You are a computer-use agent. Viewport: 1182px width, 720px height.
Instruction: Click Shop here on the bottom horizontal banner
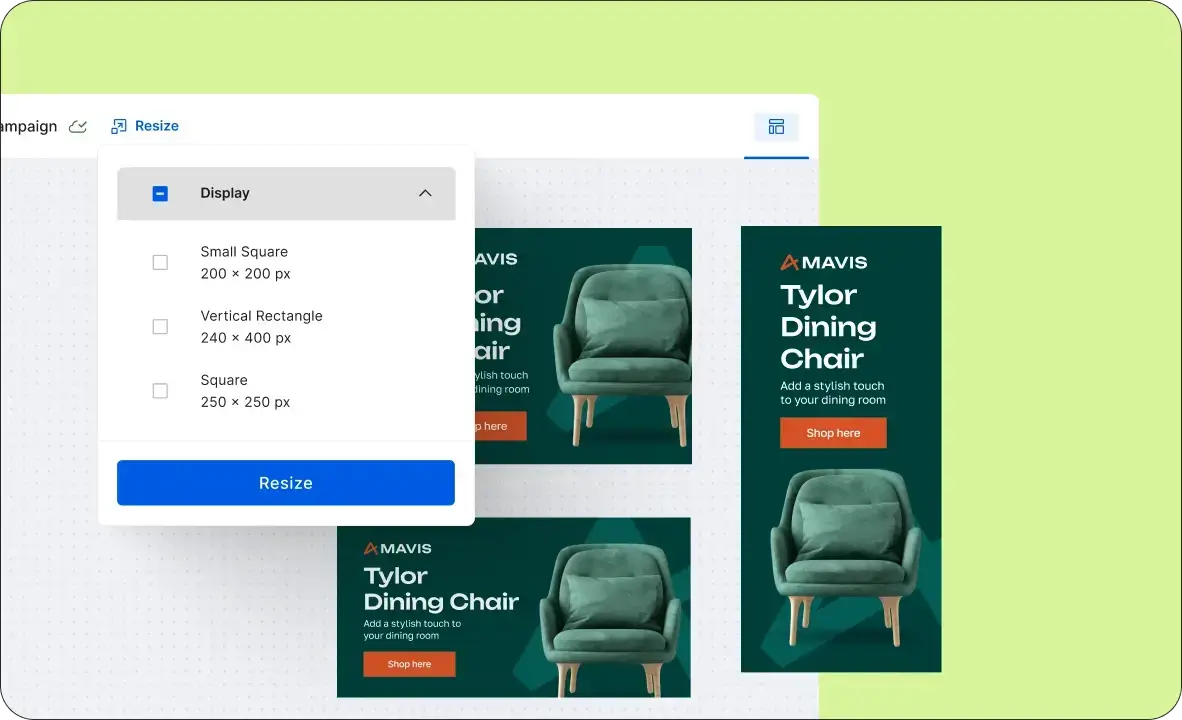[x=409, y=664]
